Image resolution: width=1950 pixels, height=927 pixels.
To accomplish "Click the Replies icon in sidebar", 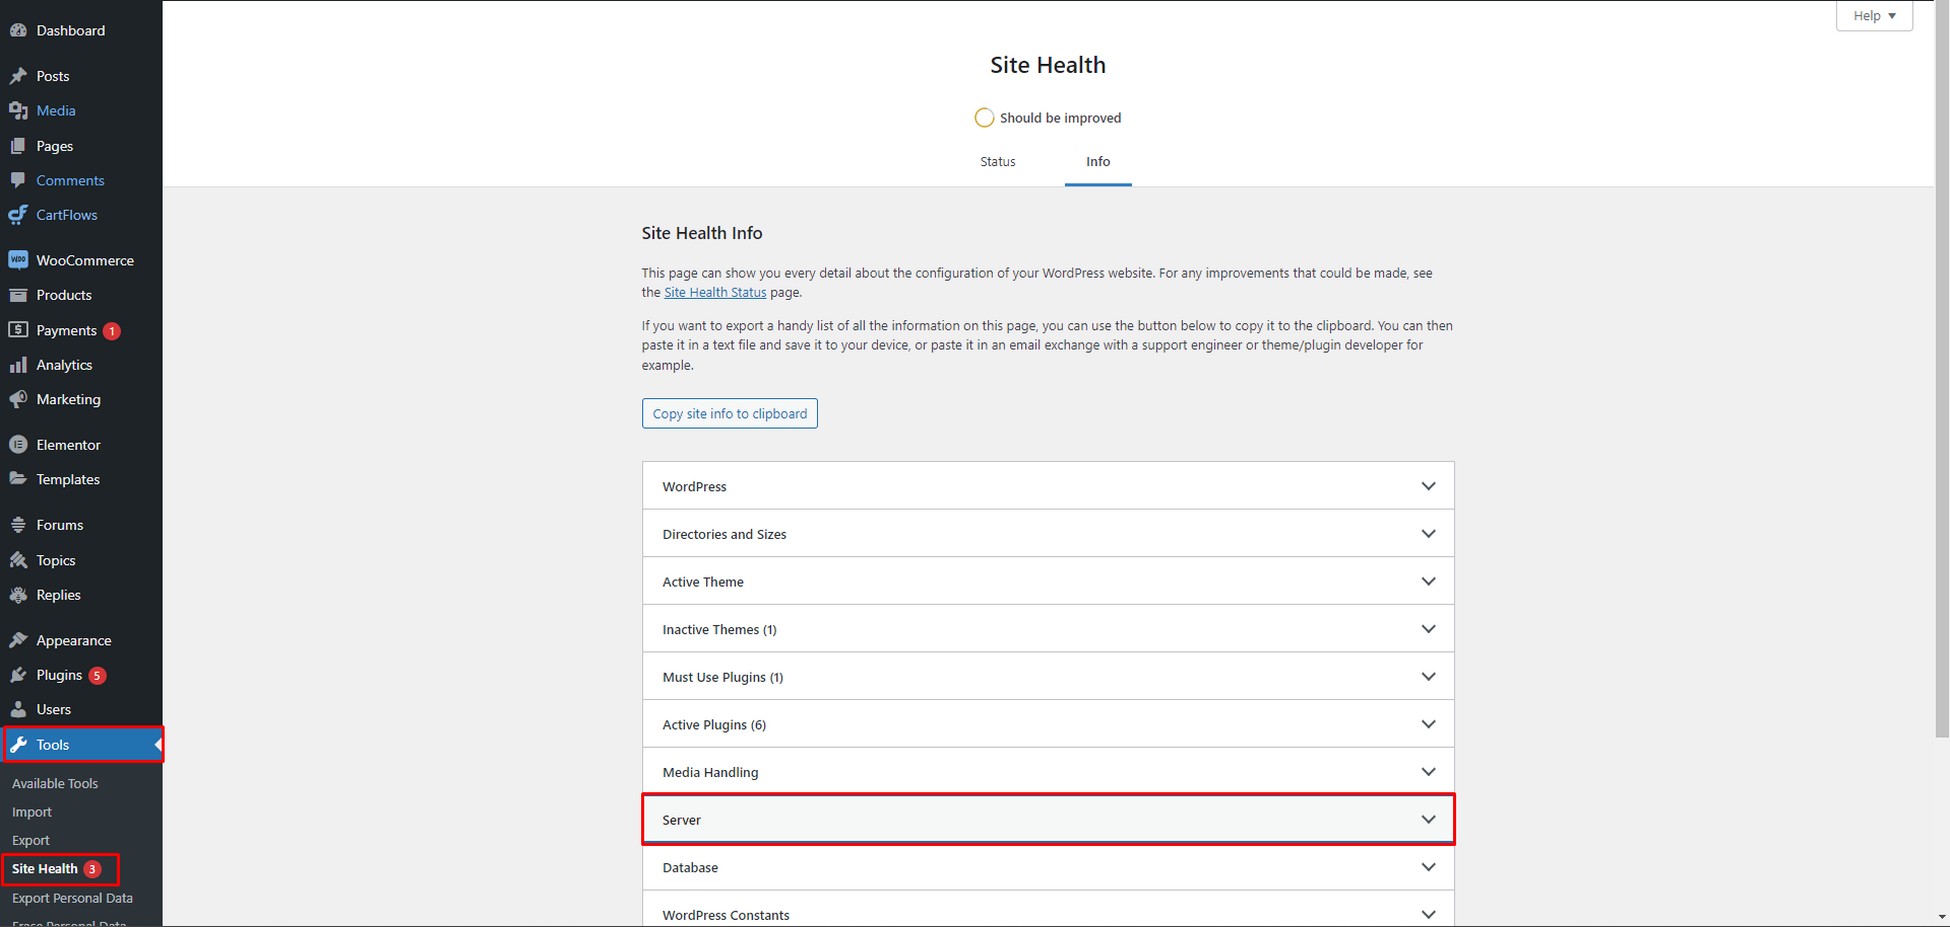I will pyautogui.click(x=18, y=595).
